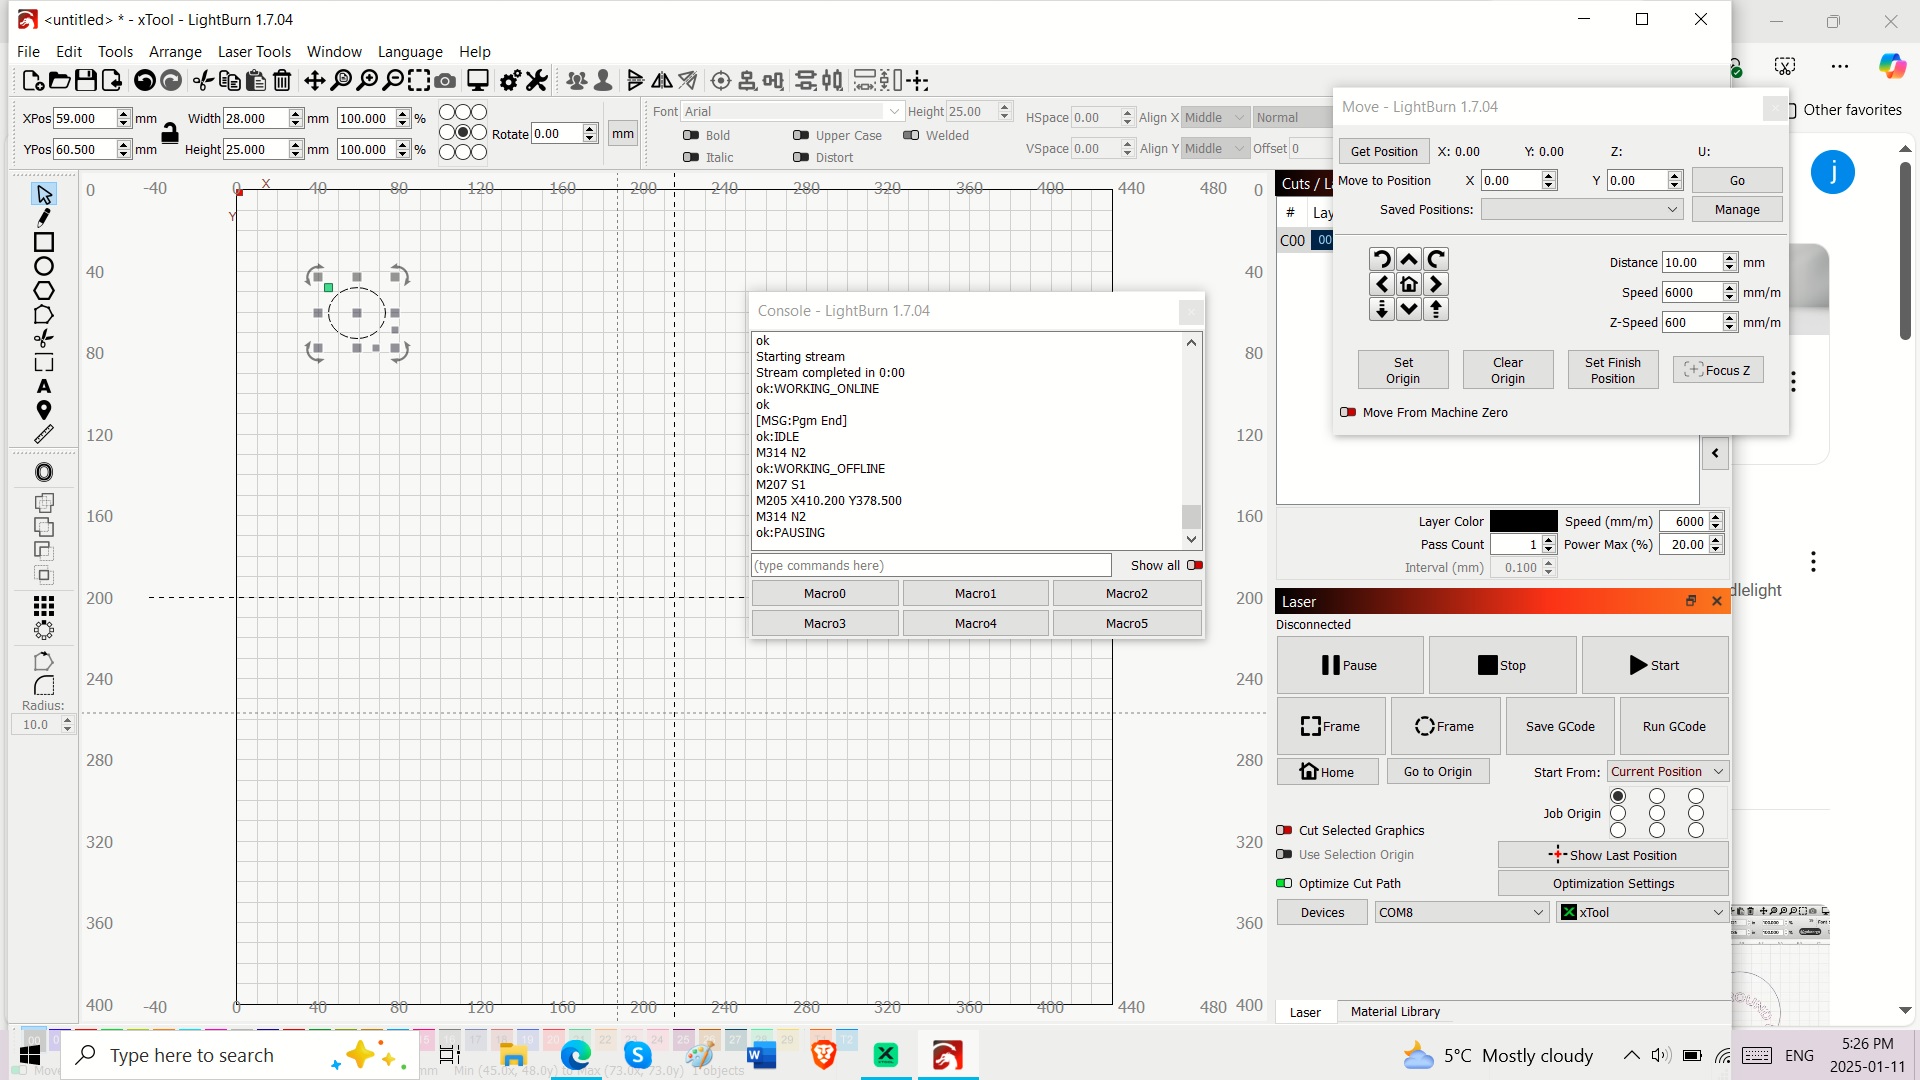Select the pointer Select tool
The image size is (1920, 1080).
tap(44, 194)
